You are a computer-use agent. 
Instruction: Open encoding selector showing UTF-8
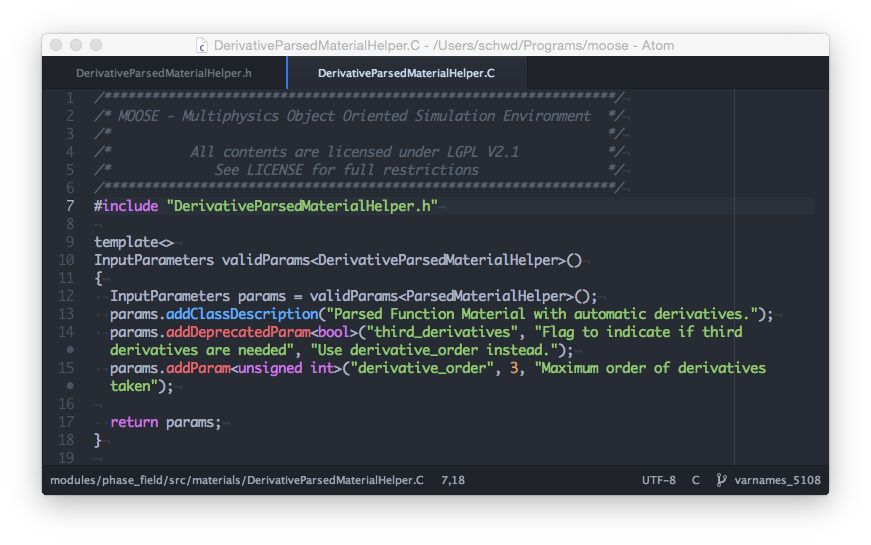[x=658, y=481]
